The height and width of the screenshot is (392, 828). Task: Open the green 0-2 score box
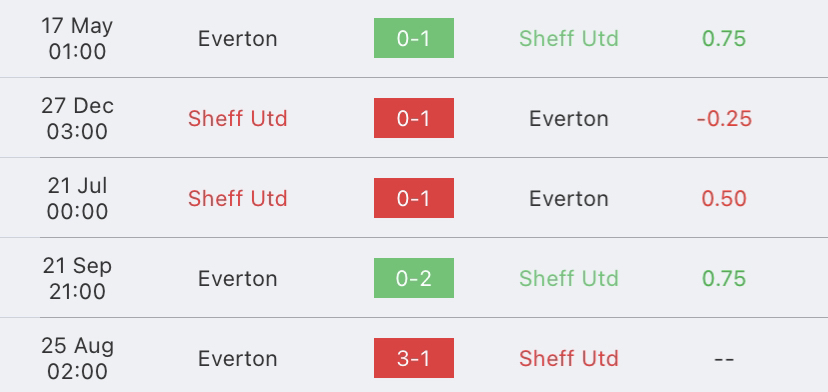click(x=413, y=278)
